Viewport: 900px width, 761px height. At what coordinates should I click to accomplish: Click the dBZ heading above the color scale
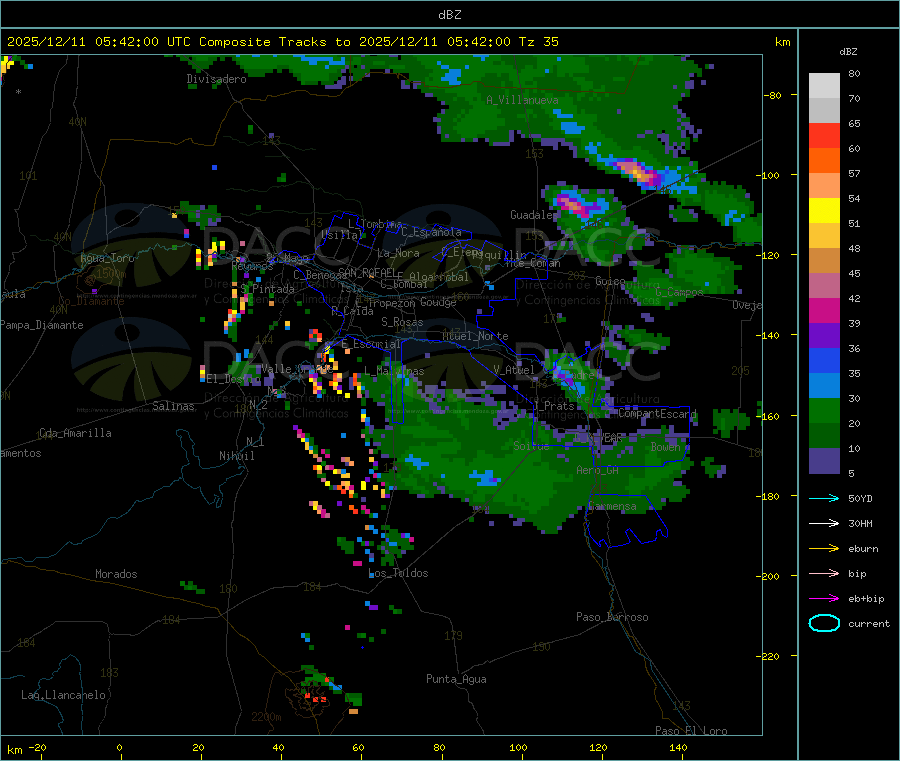848,52
